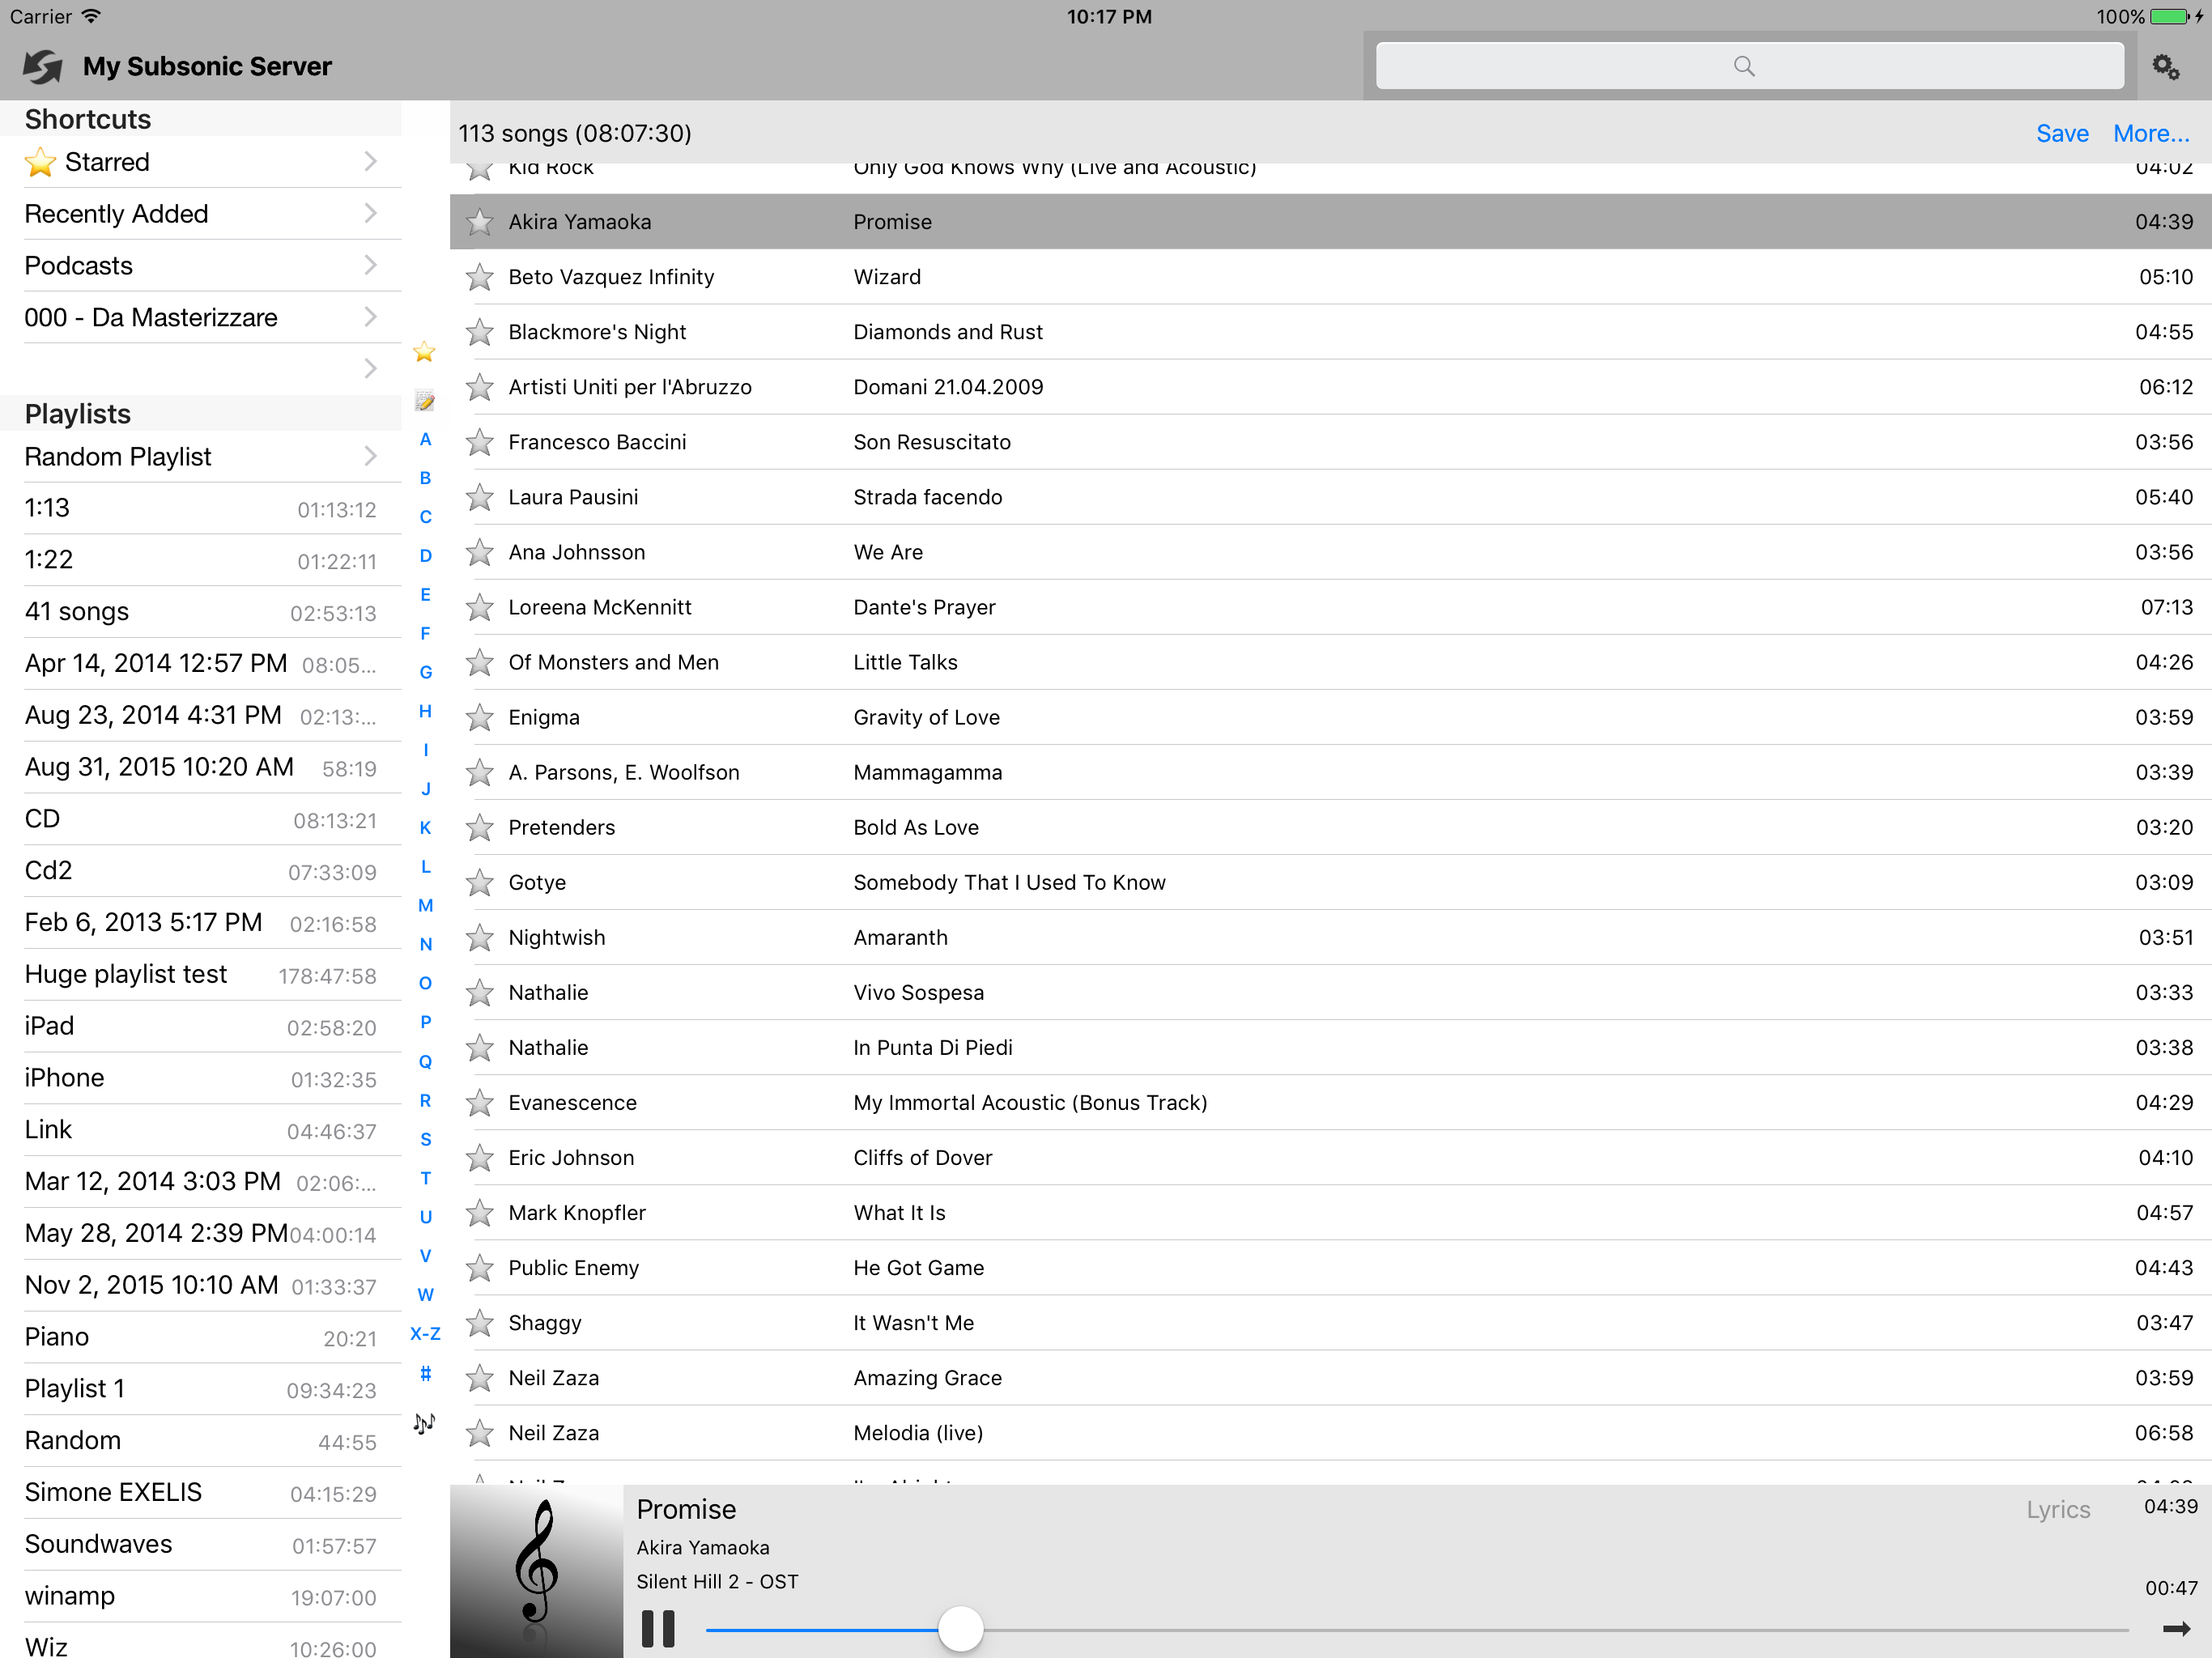2212x1658 pixels.
Task: Click My Subsonic Server title
Action: [207, 66]
